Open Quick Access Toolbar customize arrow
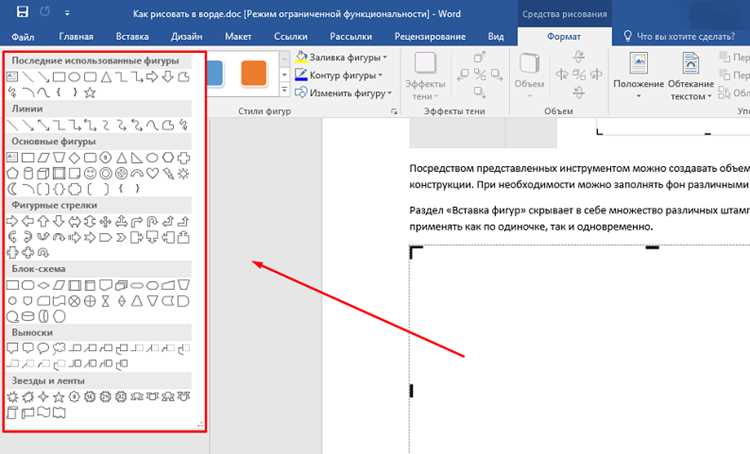The width and height of the screenshot is (750, 454). click(x=67, y=13)
